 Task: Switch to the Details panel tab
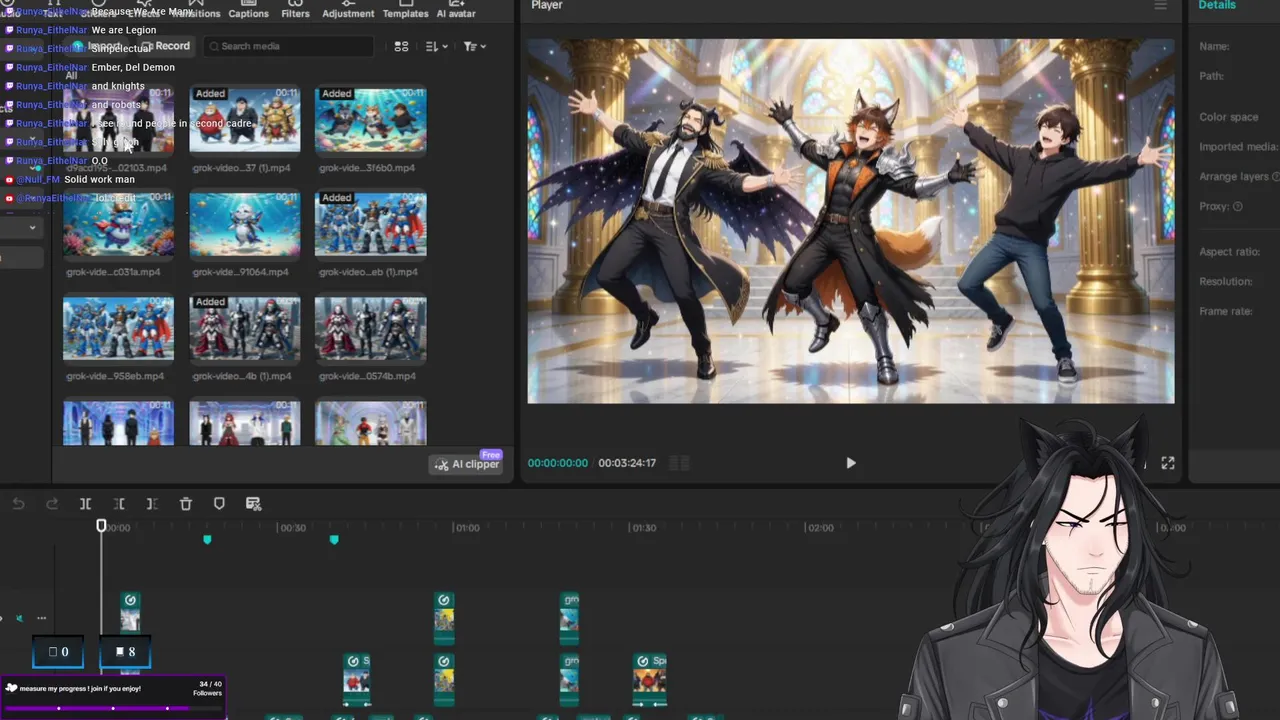click(x=1217, y=5)
